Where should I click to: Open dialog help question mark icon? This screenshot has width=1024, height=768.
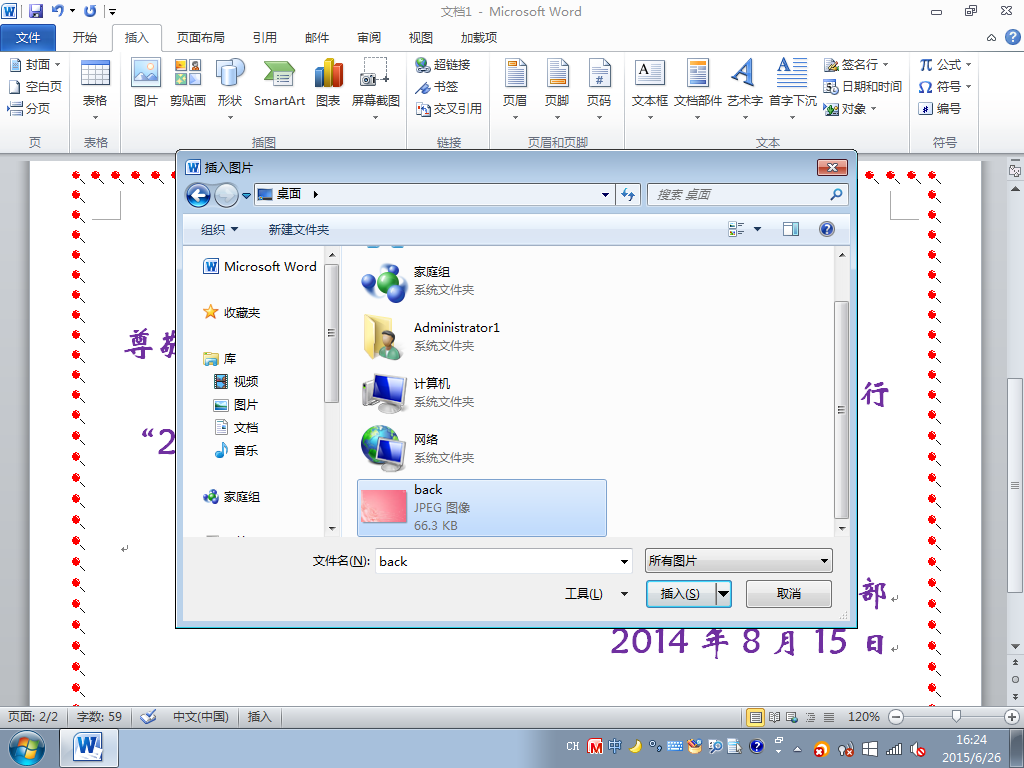tap(826, 229)
